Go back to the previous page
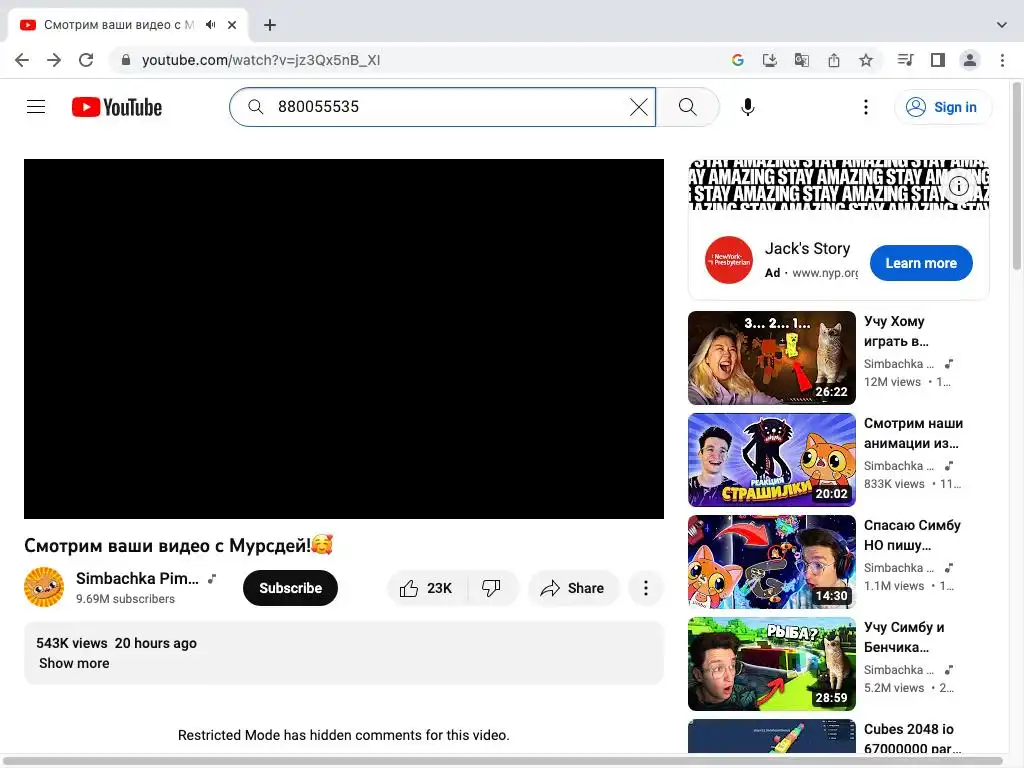 click(22, 60)
